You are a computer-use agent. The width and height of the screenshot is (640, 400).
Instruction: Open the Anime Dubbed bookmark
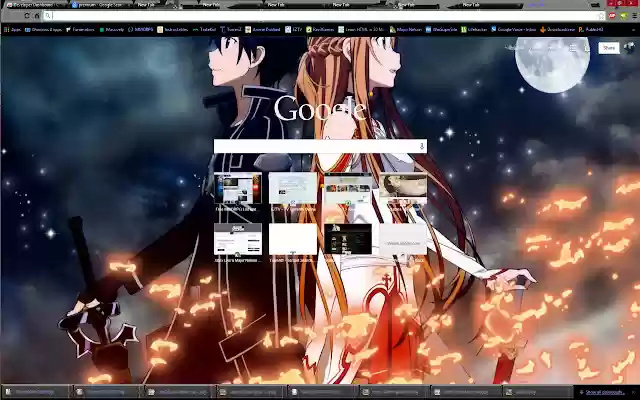click(263, 29)
